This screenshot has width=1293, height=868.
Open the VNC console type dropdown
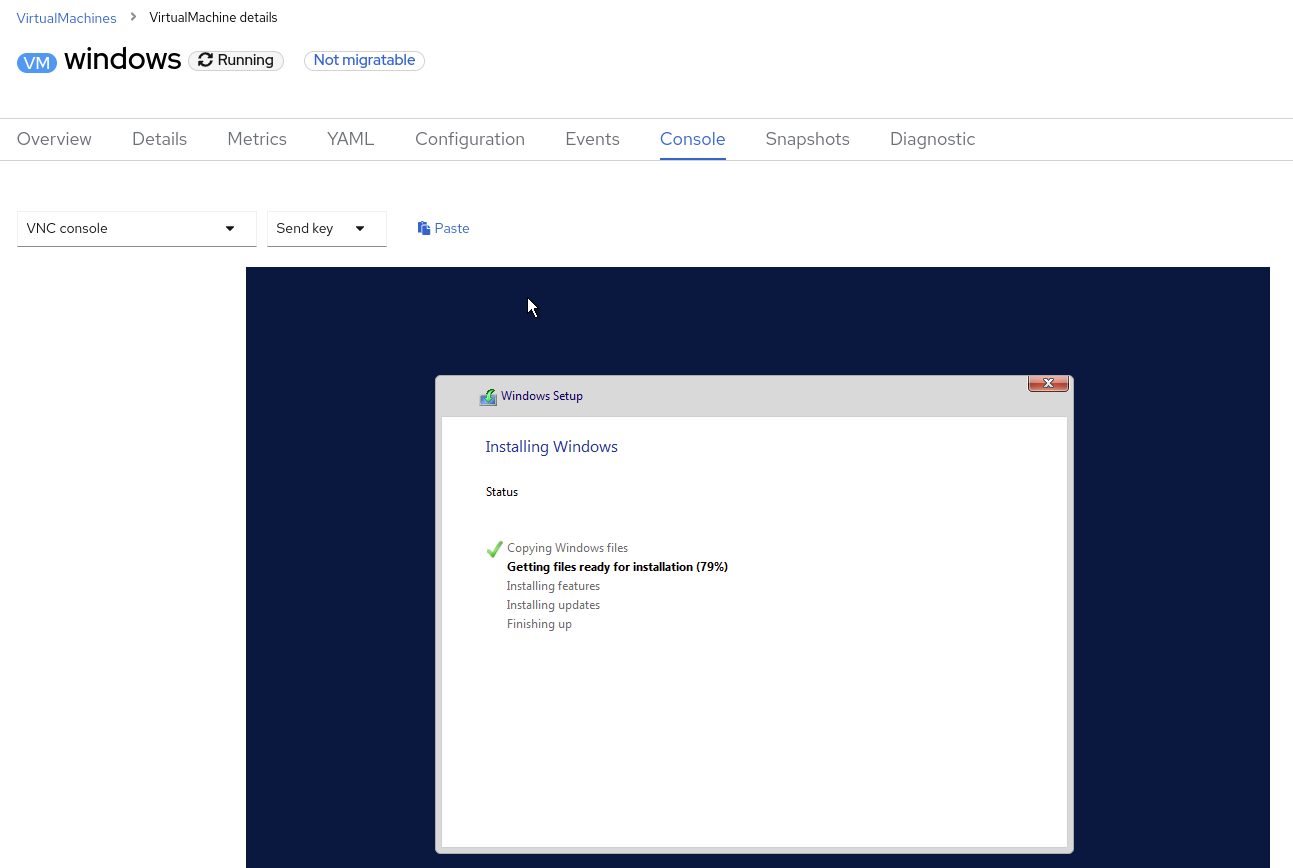tap(136, 228)
